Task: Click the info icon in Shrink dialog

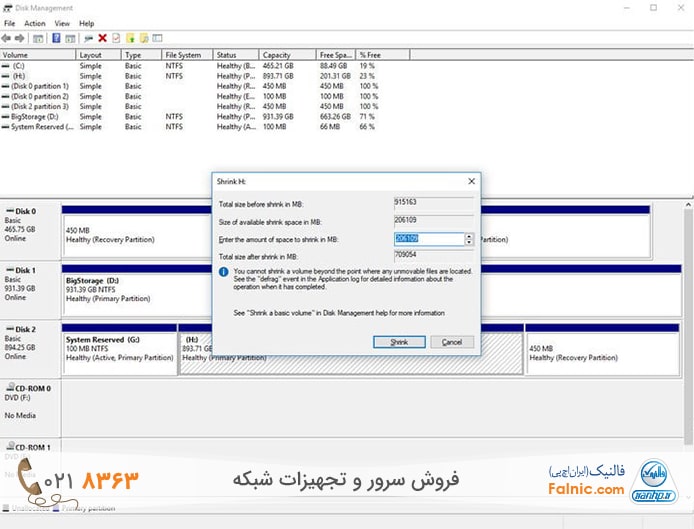Action: (x=223, y=271)
